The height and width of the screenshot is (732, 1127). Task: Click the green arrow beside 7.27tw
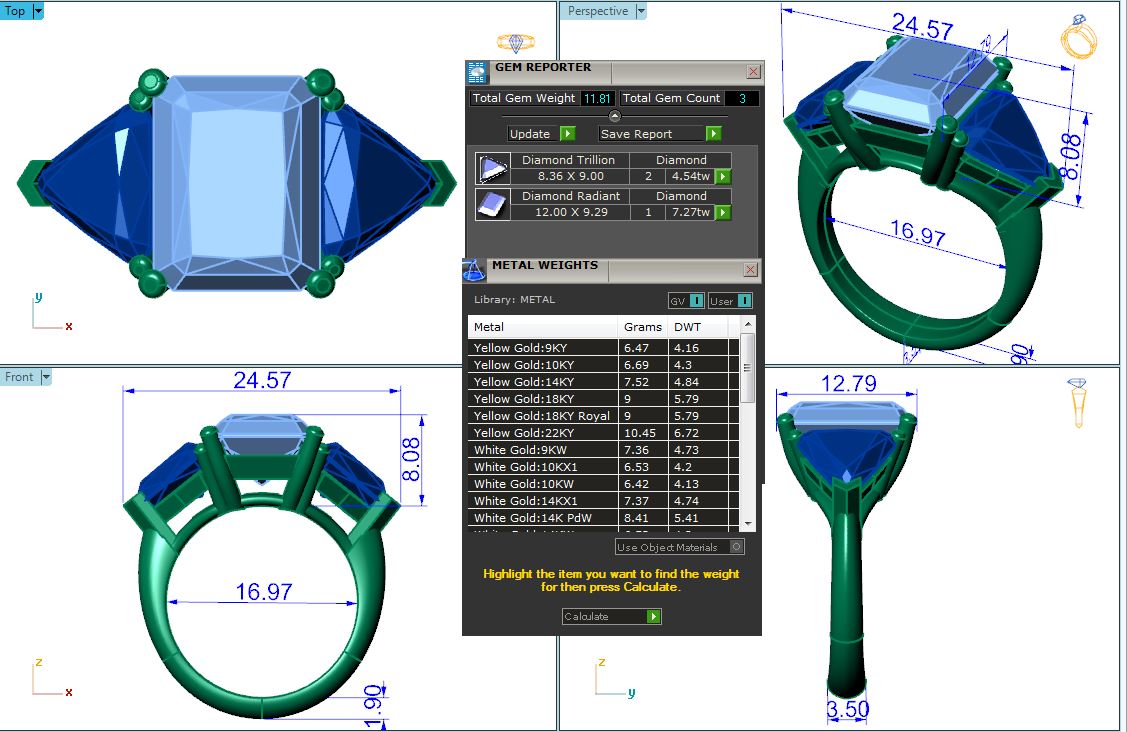click(723, 213)
